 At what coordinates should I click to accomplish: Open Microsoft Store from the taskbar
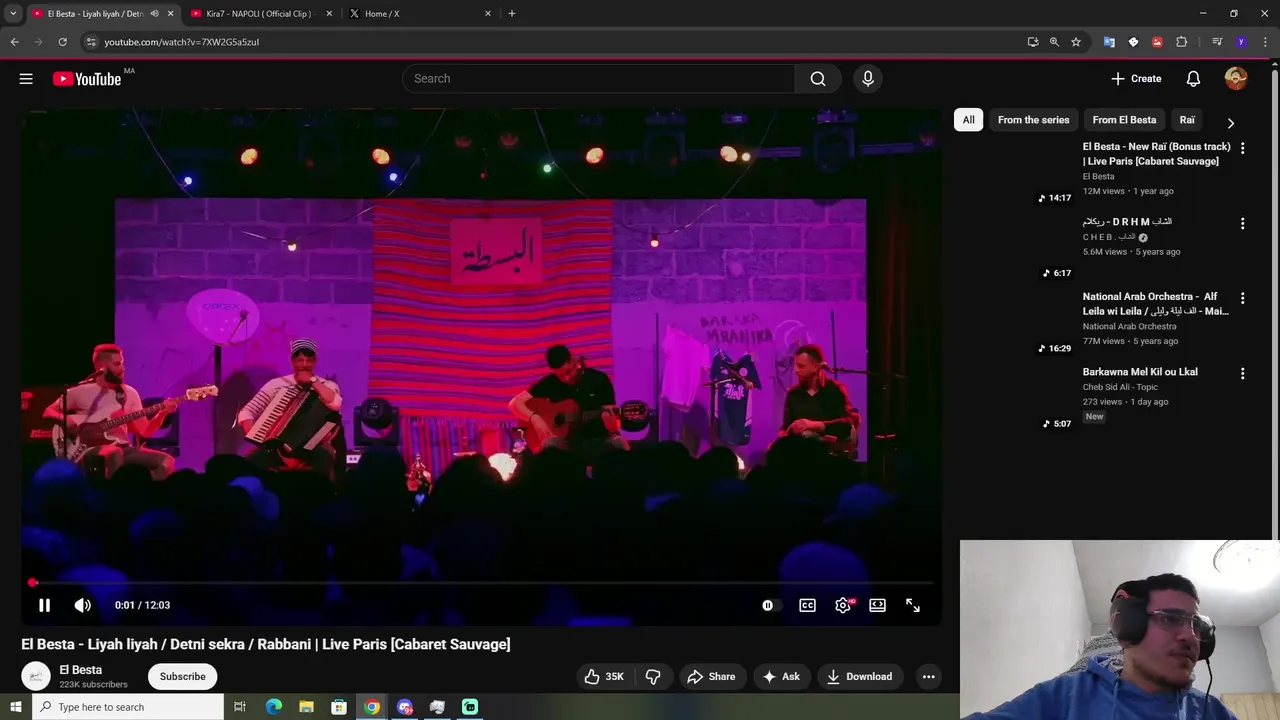(x=339, y=707)
